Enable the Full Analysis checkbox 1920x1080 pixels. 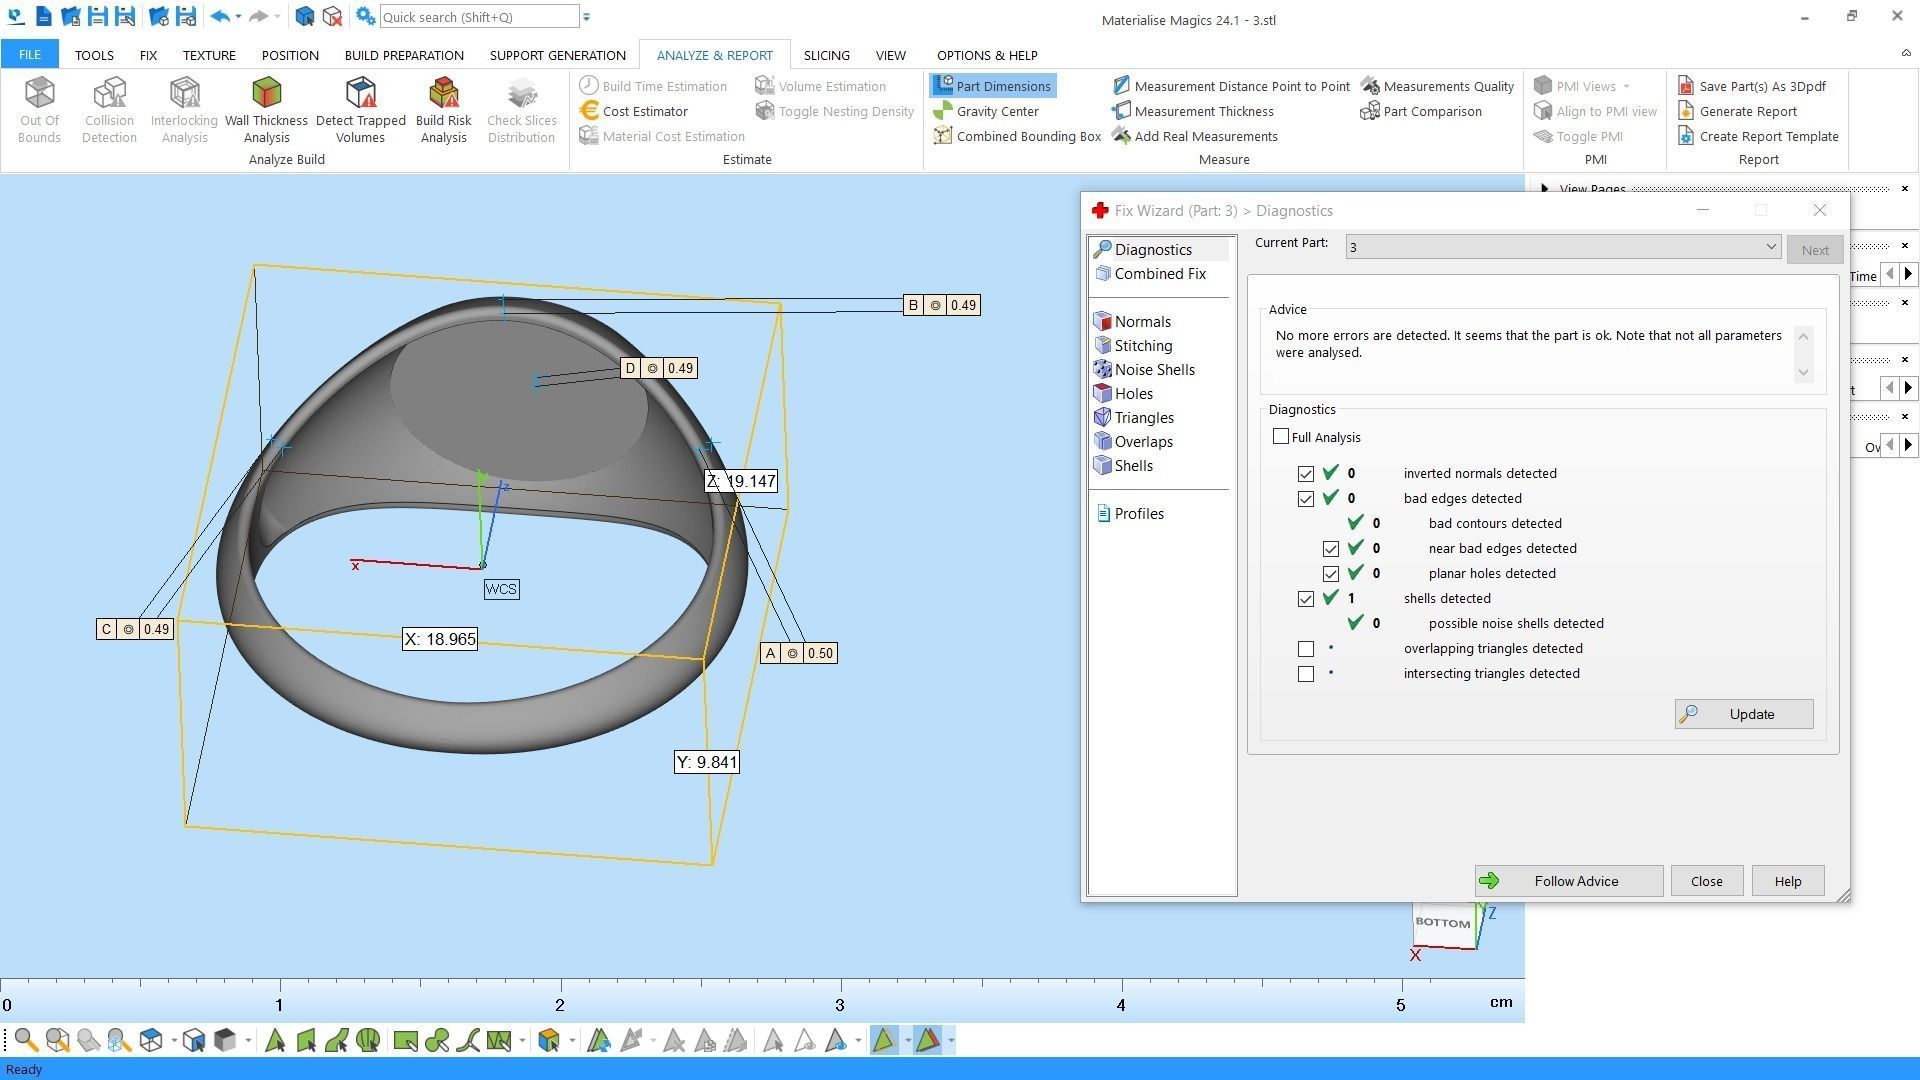(1281, 437)
